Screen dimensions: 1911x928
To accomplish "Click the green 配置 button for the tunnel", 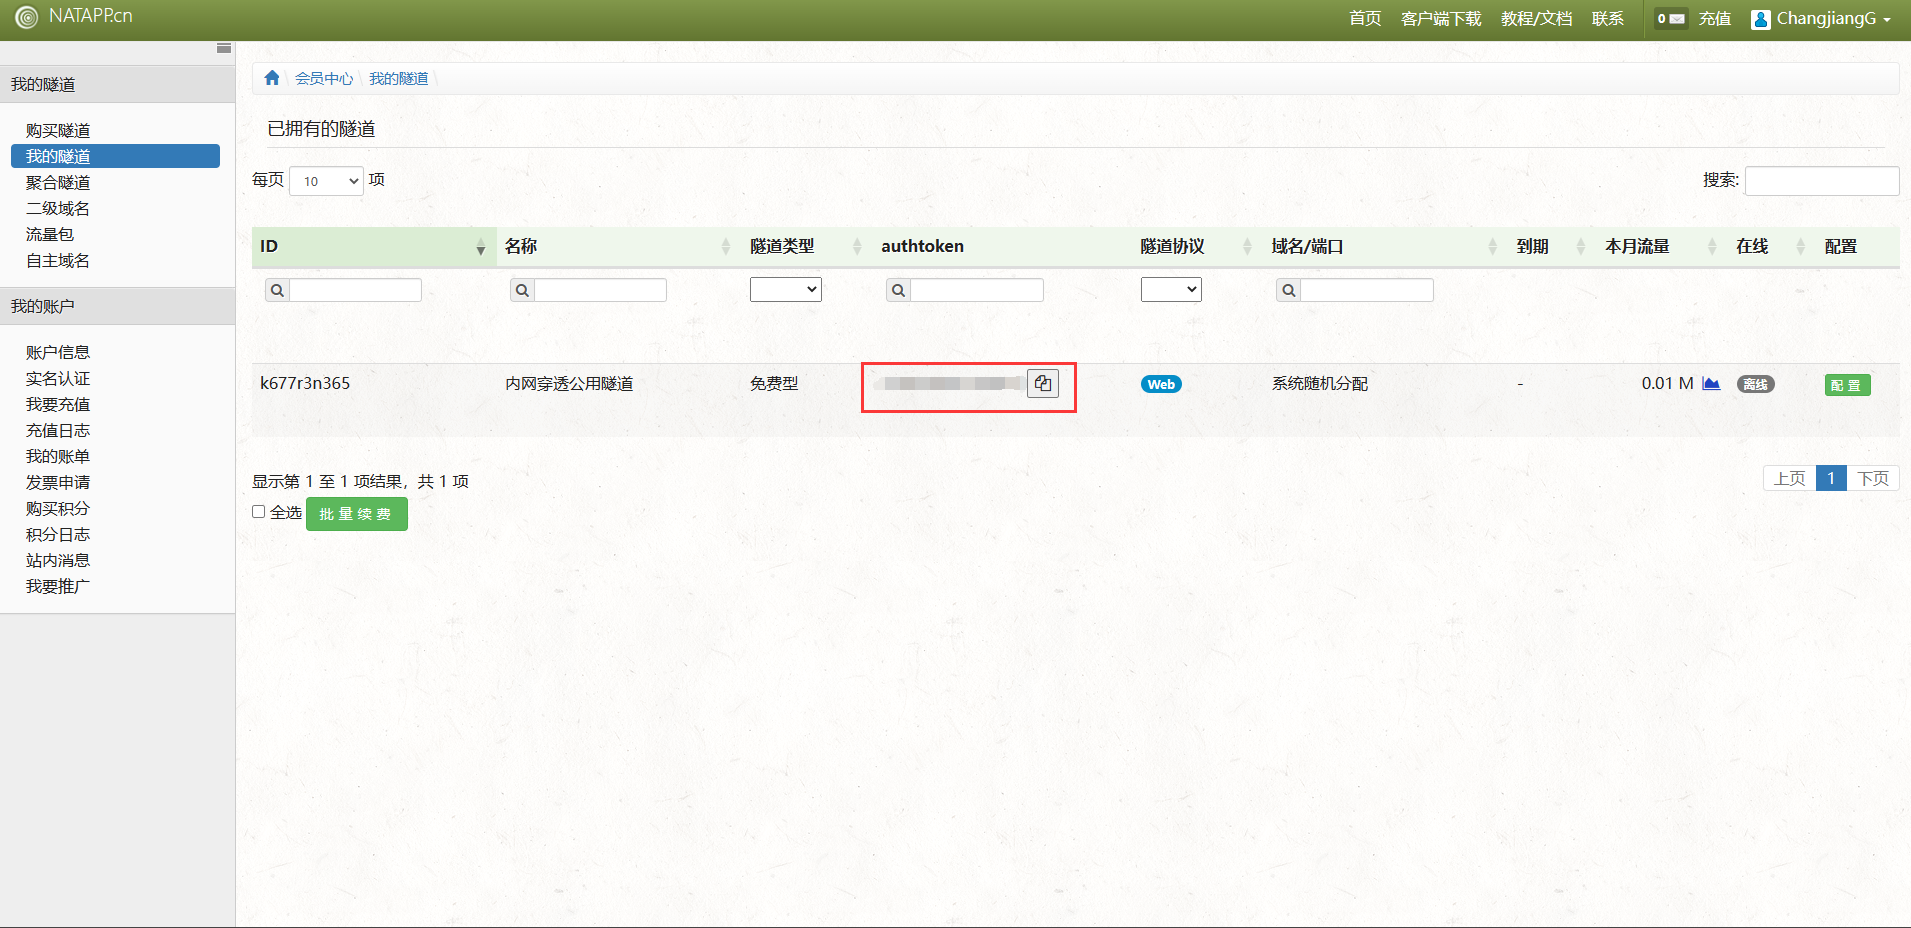I will tap(1846, 385).
